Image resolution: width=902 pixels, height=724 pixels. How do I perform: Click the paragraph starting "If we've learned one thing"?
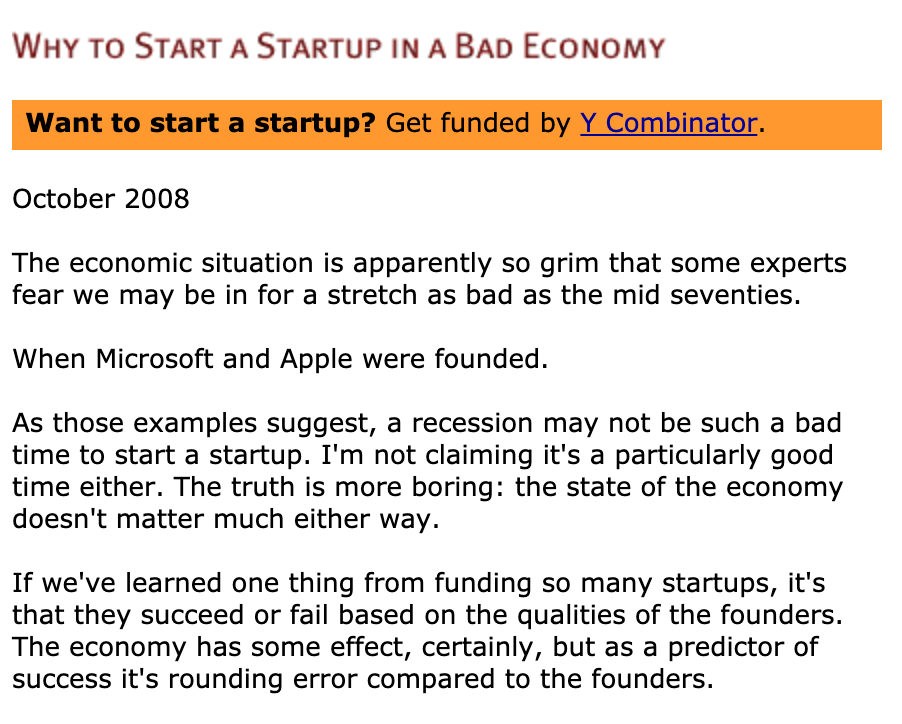pyautogui.click(x=419, y=631)
